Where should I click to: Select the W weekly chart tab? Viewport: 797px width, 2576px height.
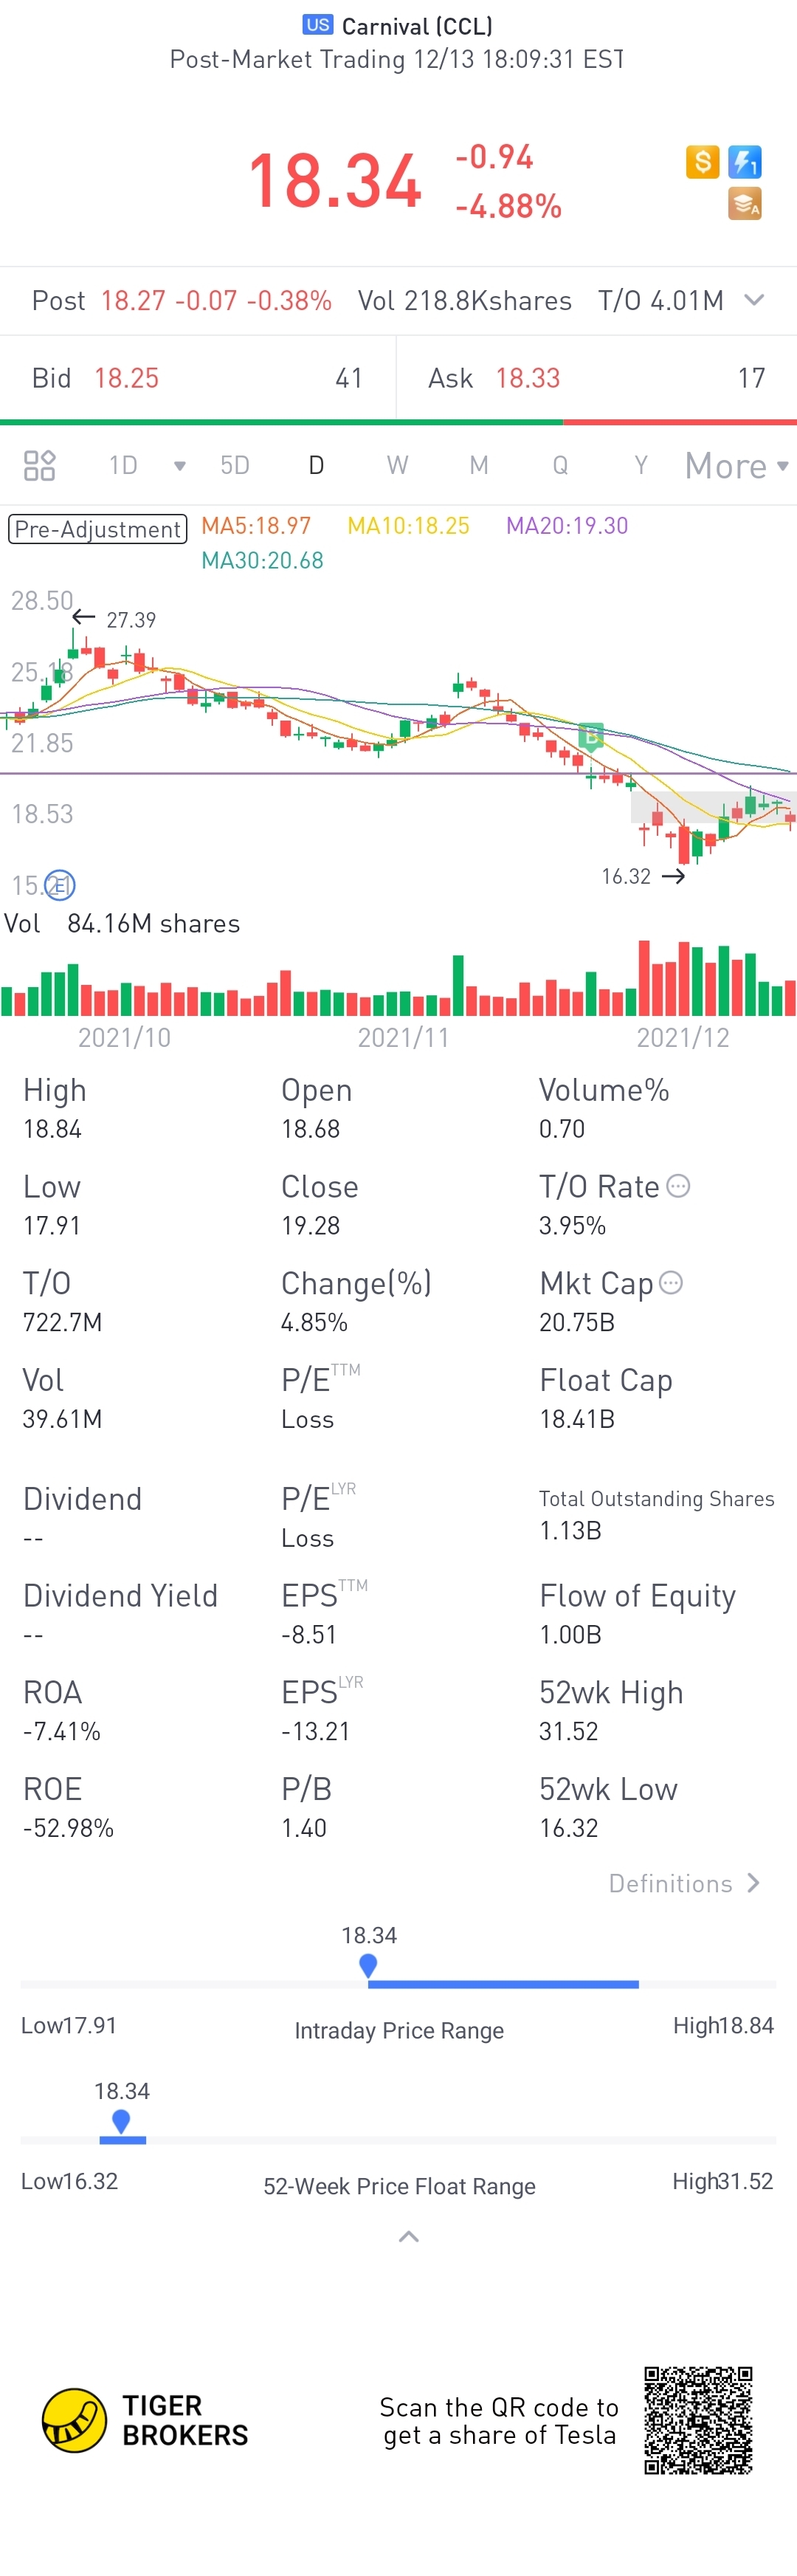pyautogui.click(x=397, y=465)
